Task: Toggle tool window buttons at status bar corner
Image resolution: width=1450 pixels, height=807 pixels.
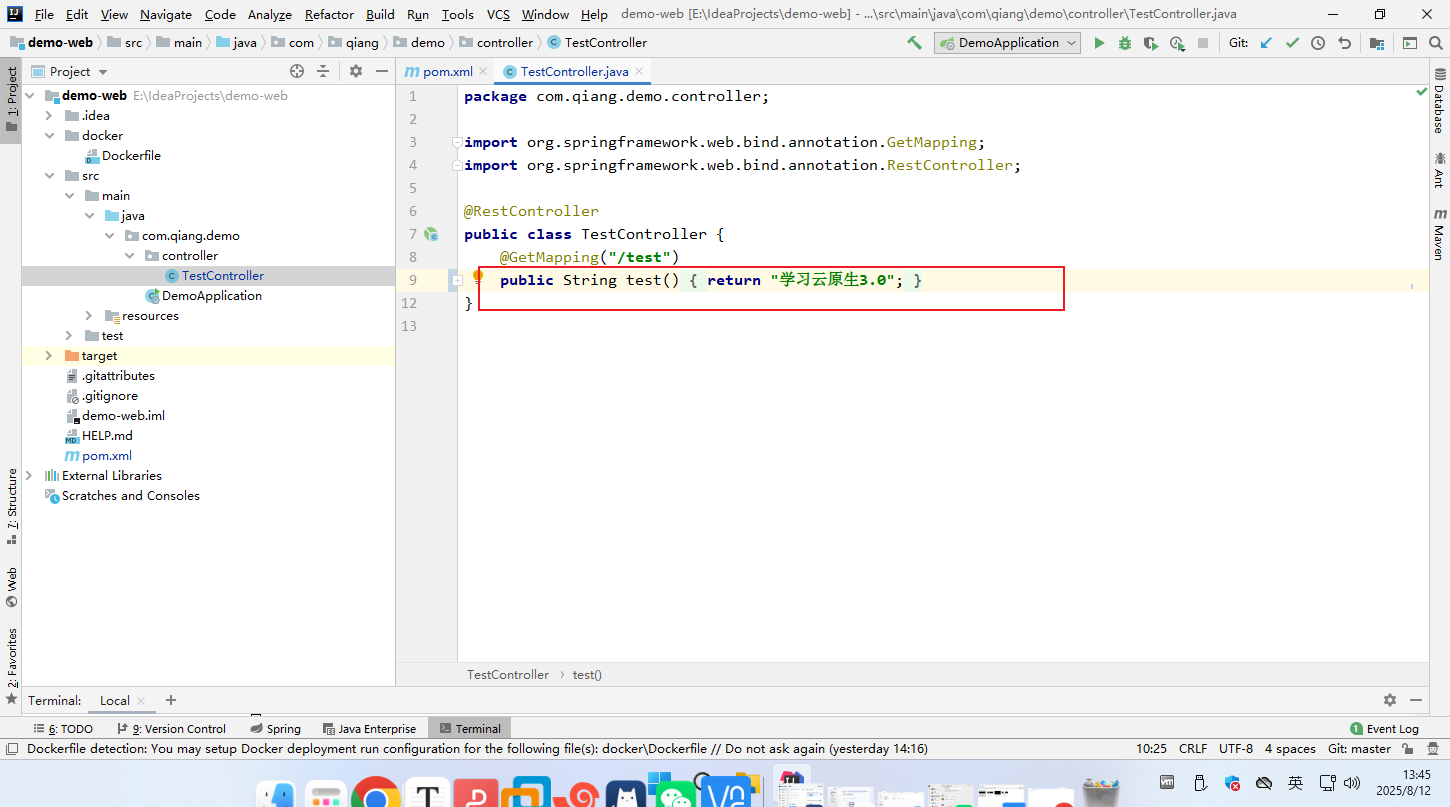Action: pyautogui.click(x=11, y=749)
